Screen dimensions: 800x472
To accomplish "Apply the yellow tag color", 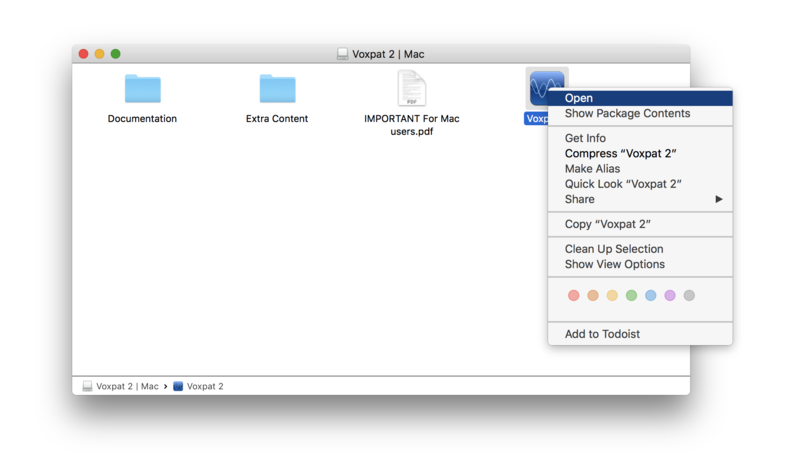I will click(x=612, y=295).
